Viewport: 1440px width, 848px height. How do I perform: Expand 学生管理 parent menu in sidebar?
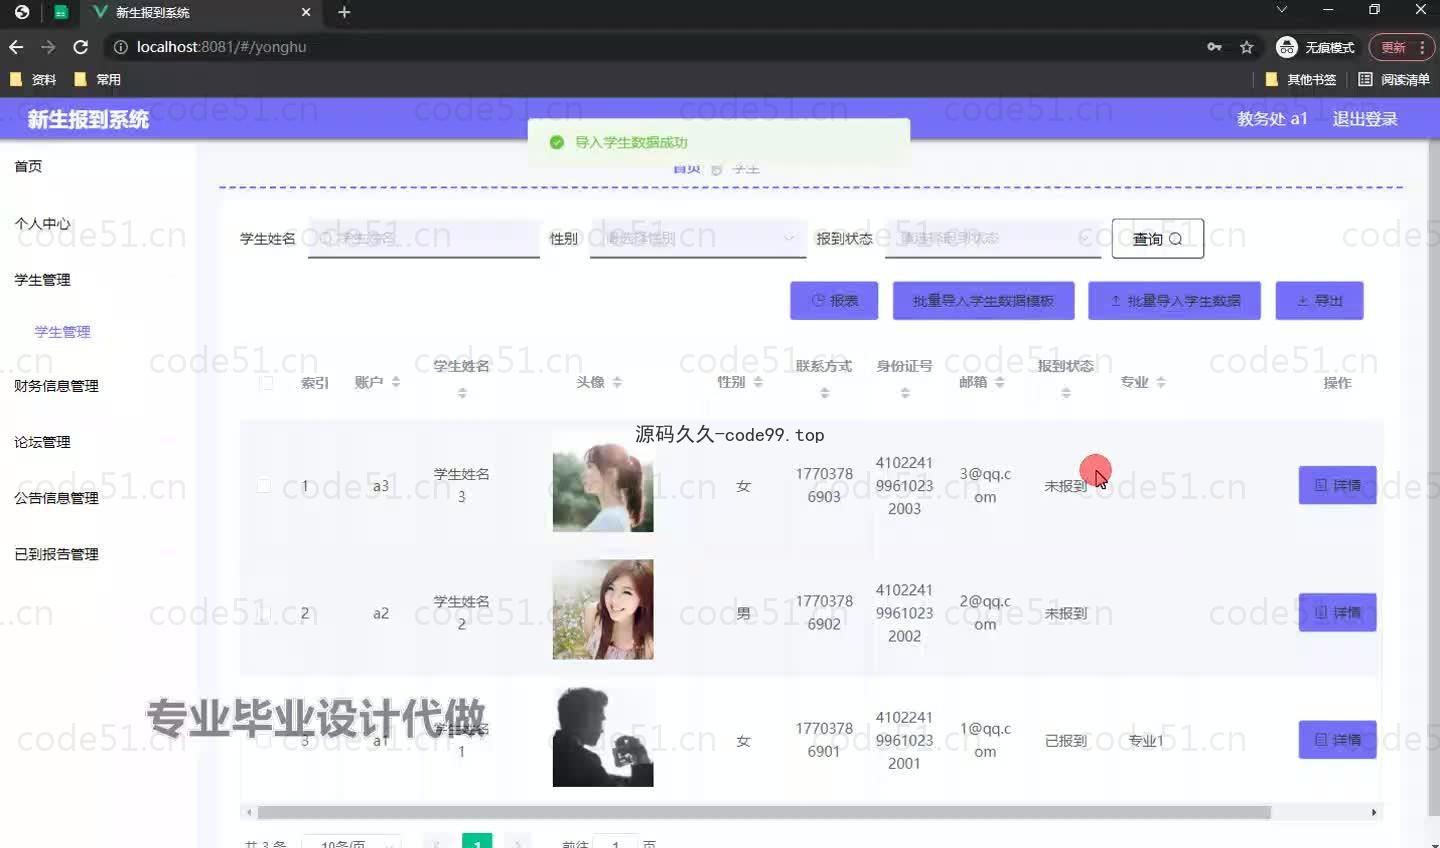tap(42, 280)
